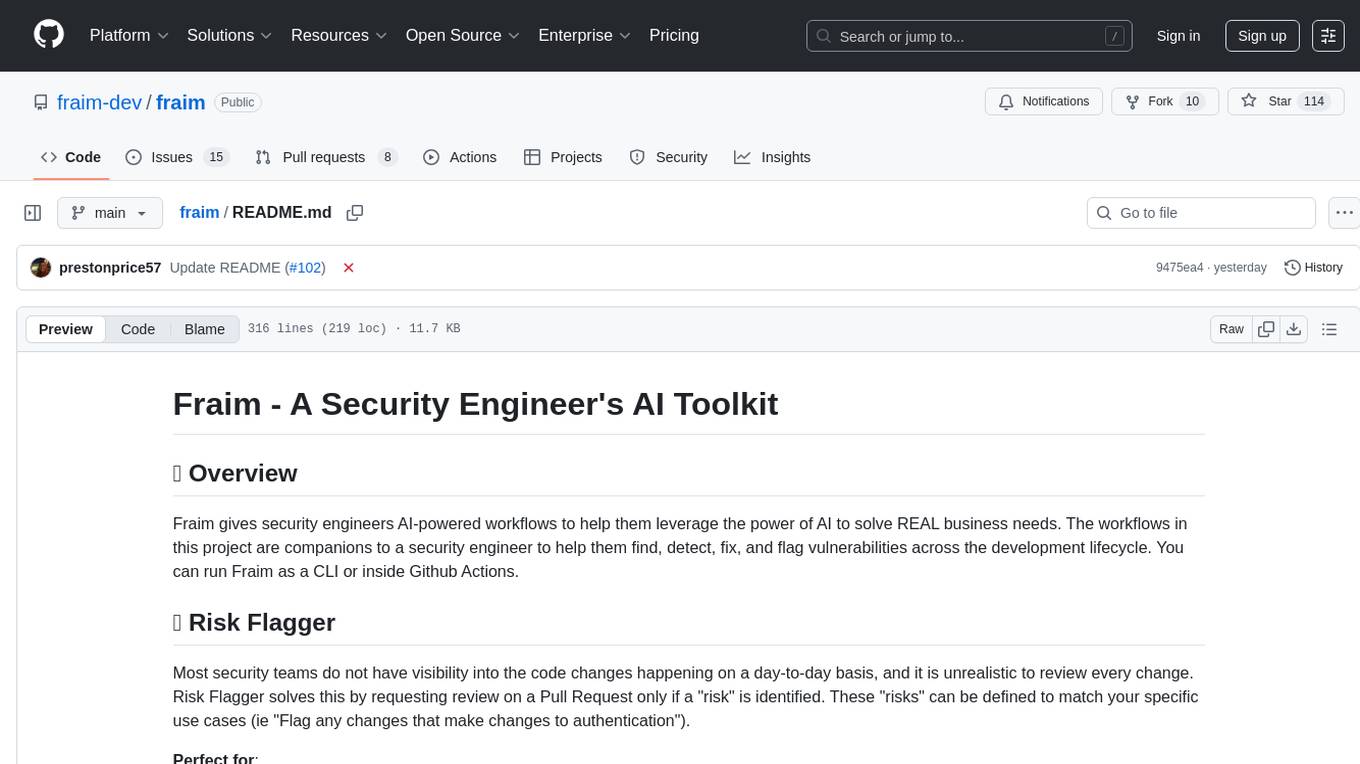
Task: Expand the Resources menu
Action: [339, 35]
